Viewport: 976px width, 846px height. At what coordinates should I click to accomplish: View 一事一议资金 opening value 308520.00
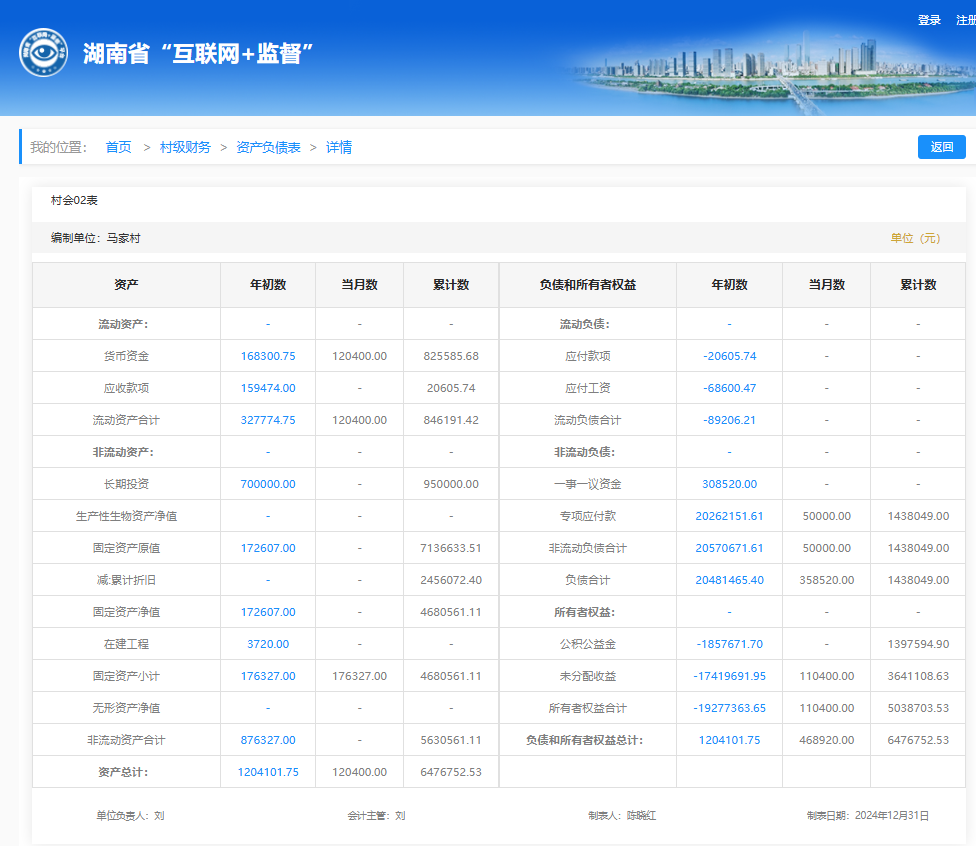(729, 484)
